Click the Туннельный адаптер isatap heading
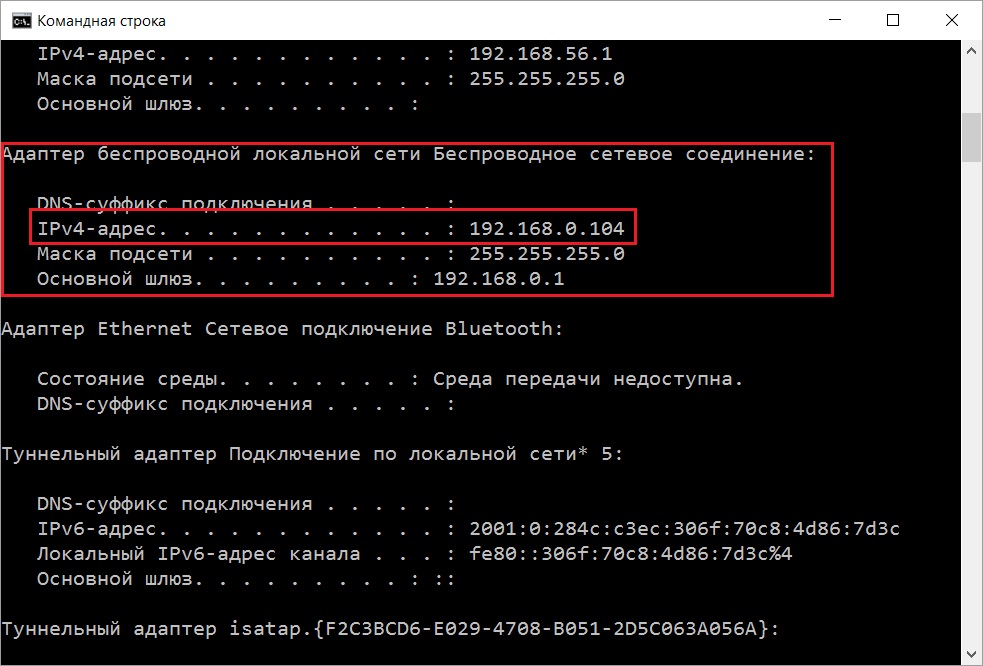 390,629
